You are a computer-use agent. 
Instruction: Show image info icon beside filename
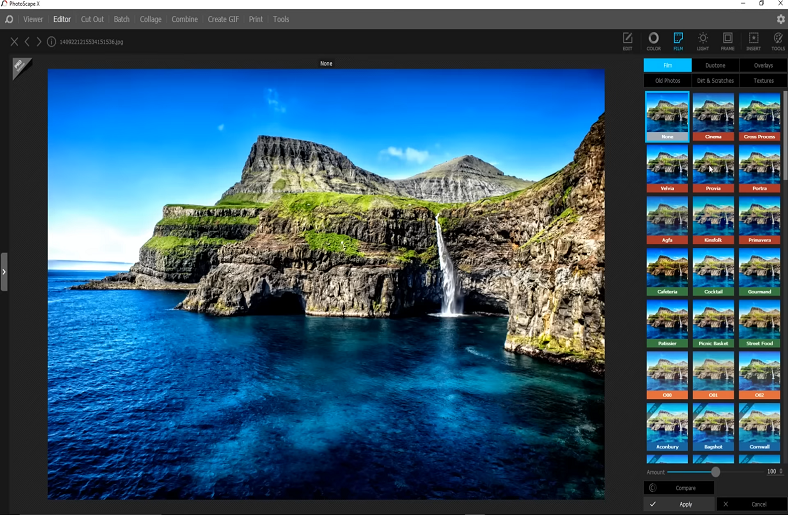[x=51, y=42]
